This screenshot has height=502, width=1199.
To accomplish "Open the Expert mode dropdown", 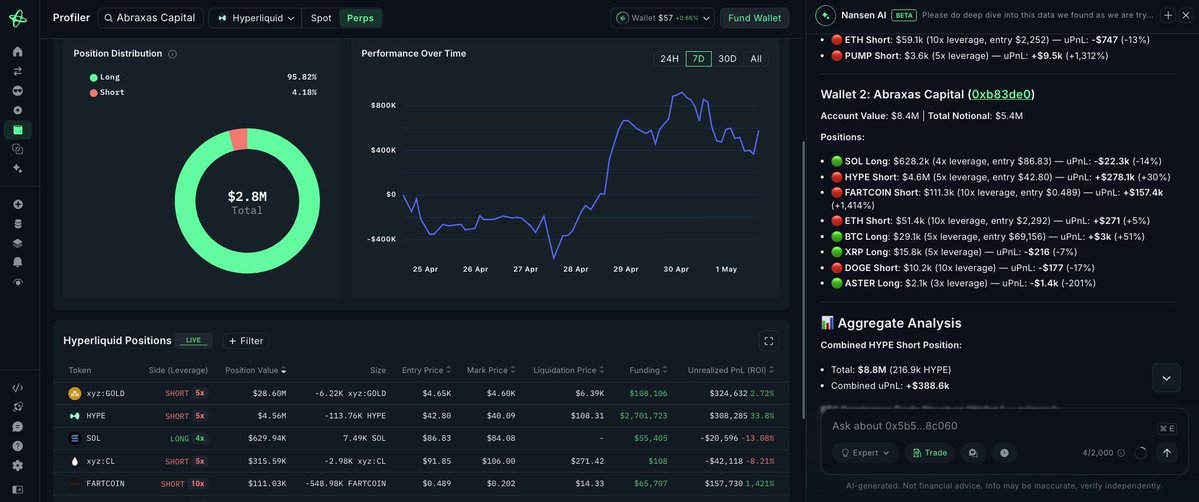I will (865, 453).
